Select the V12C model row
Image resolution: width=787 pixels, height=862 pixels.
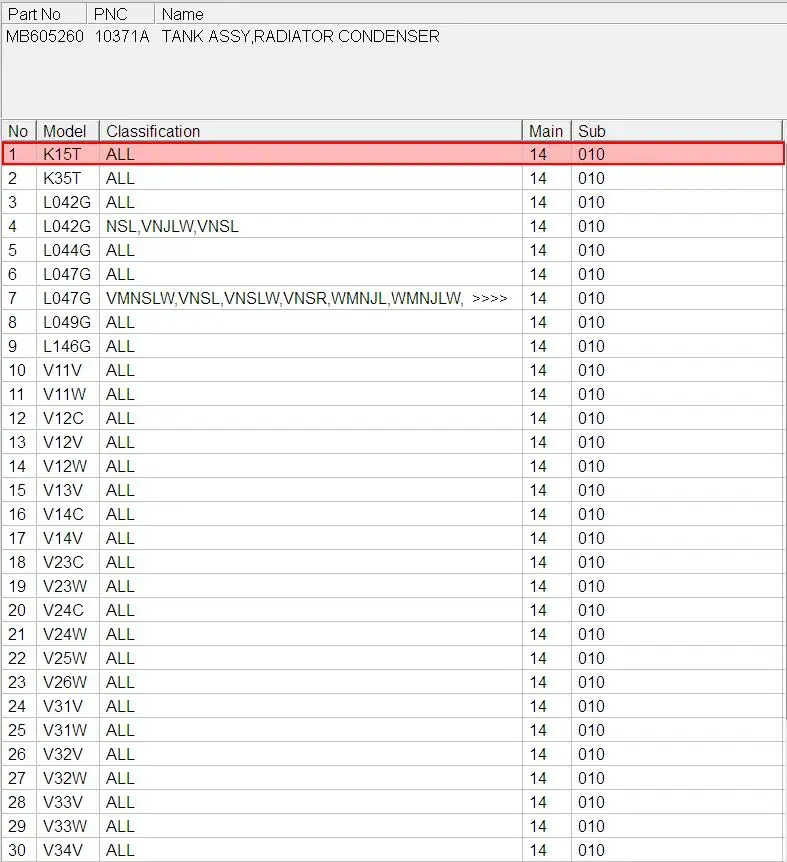coord(393,418)
